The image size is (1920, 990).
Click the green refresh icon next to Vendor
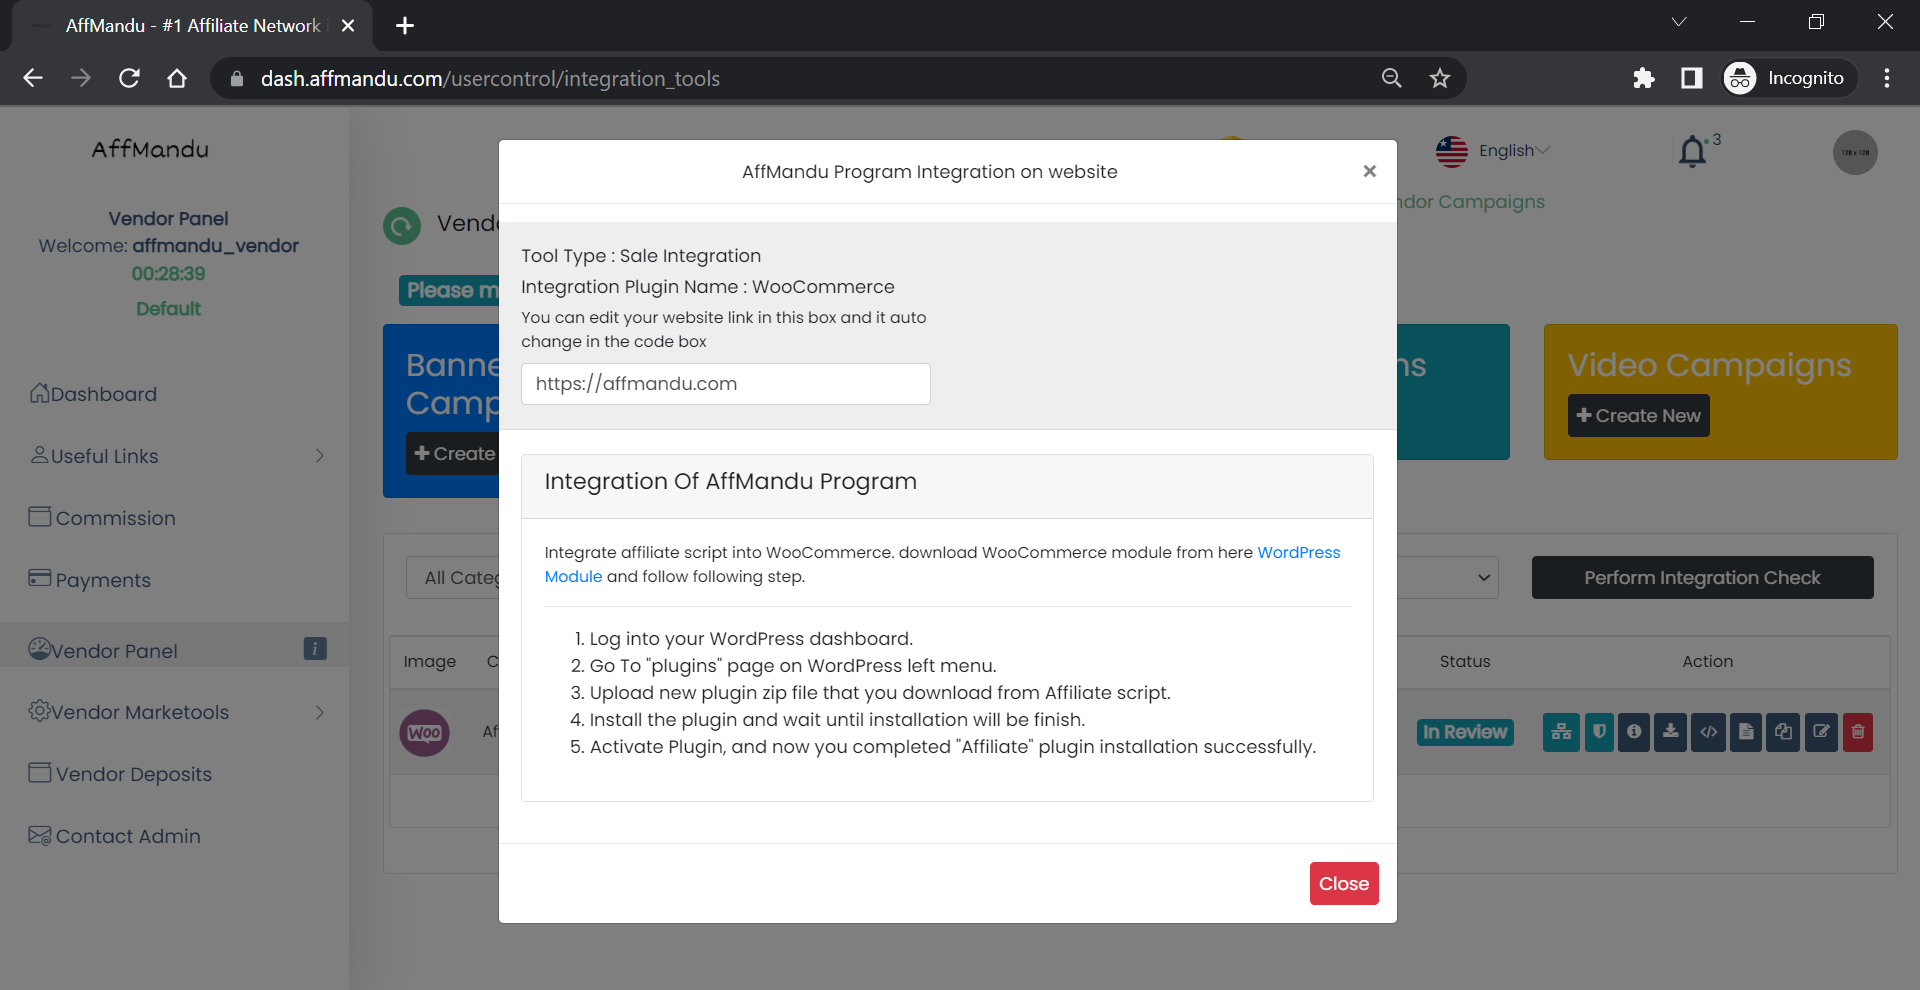(402, 225)
